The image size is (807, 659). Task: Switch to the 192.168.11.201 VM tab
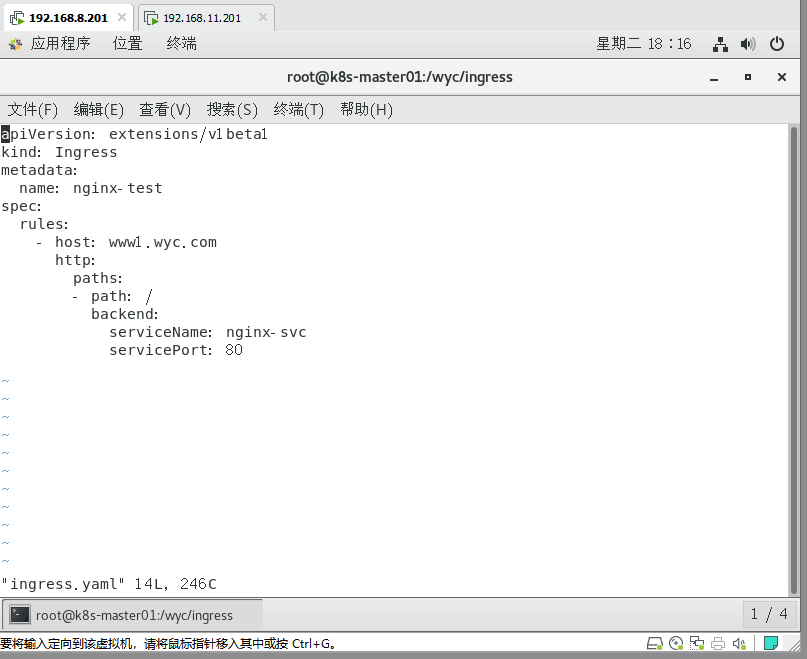click(206, 18)
